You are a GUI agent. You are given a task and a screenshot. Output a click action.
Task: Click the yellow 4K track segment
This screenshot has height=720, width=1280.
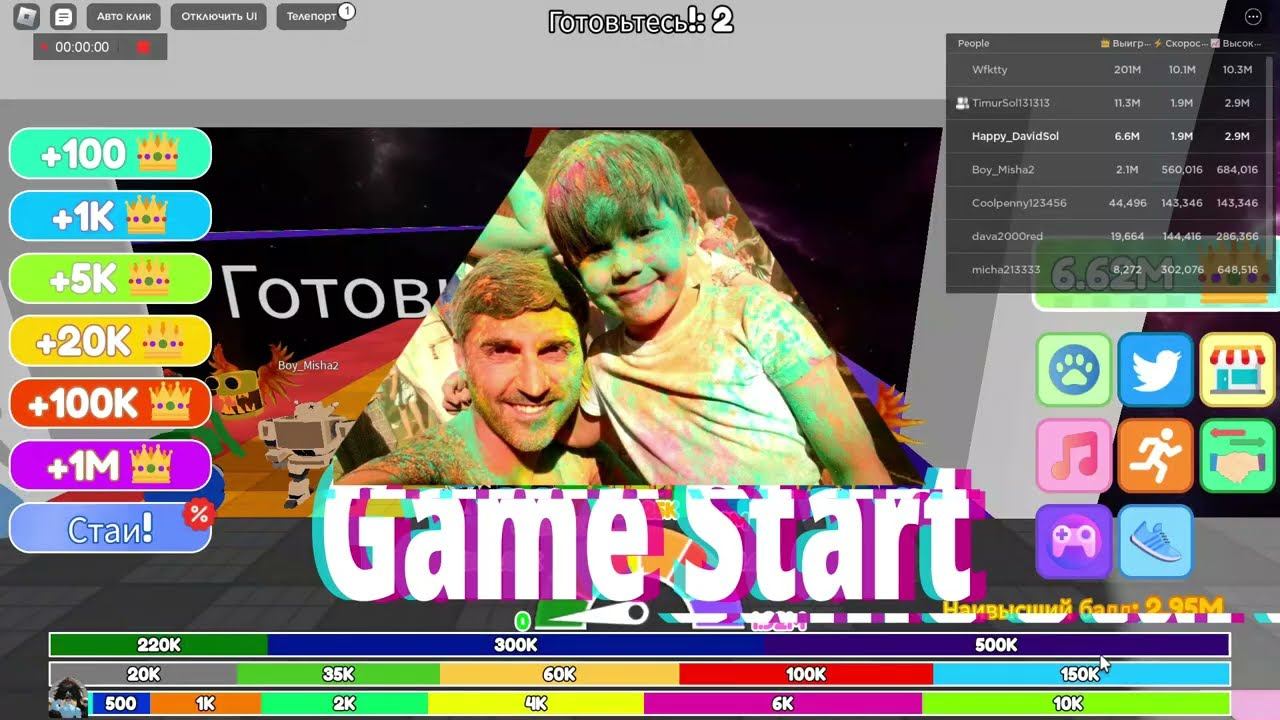536,703
